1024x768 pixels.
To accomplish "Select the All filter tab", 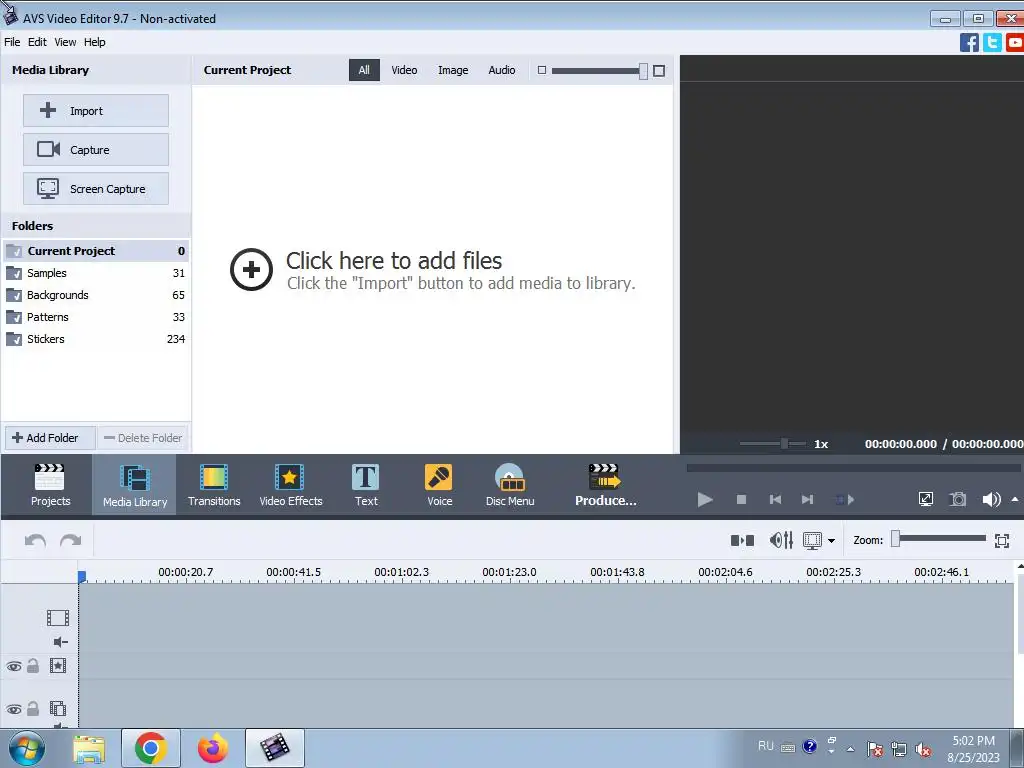I will point(364,70).
